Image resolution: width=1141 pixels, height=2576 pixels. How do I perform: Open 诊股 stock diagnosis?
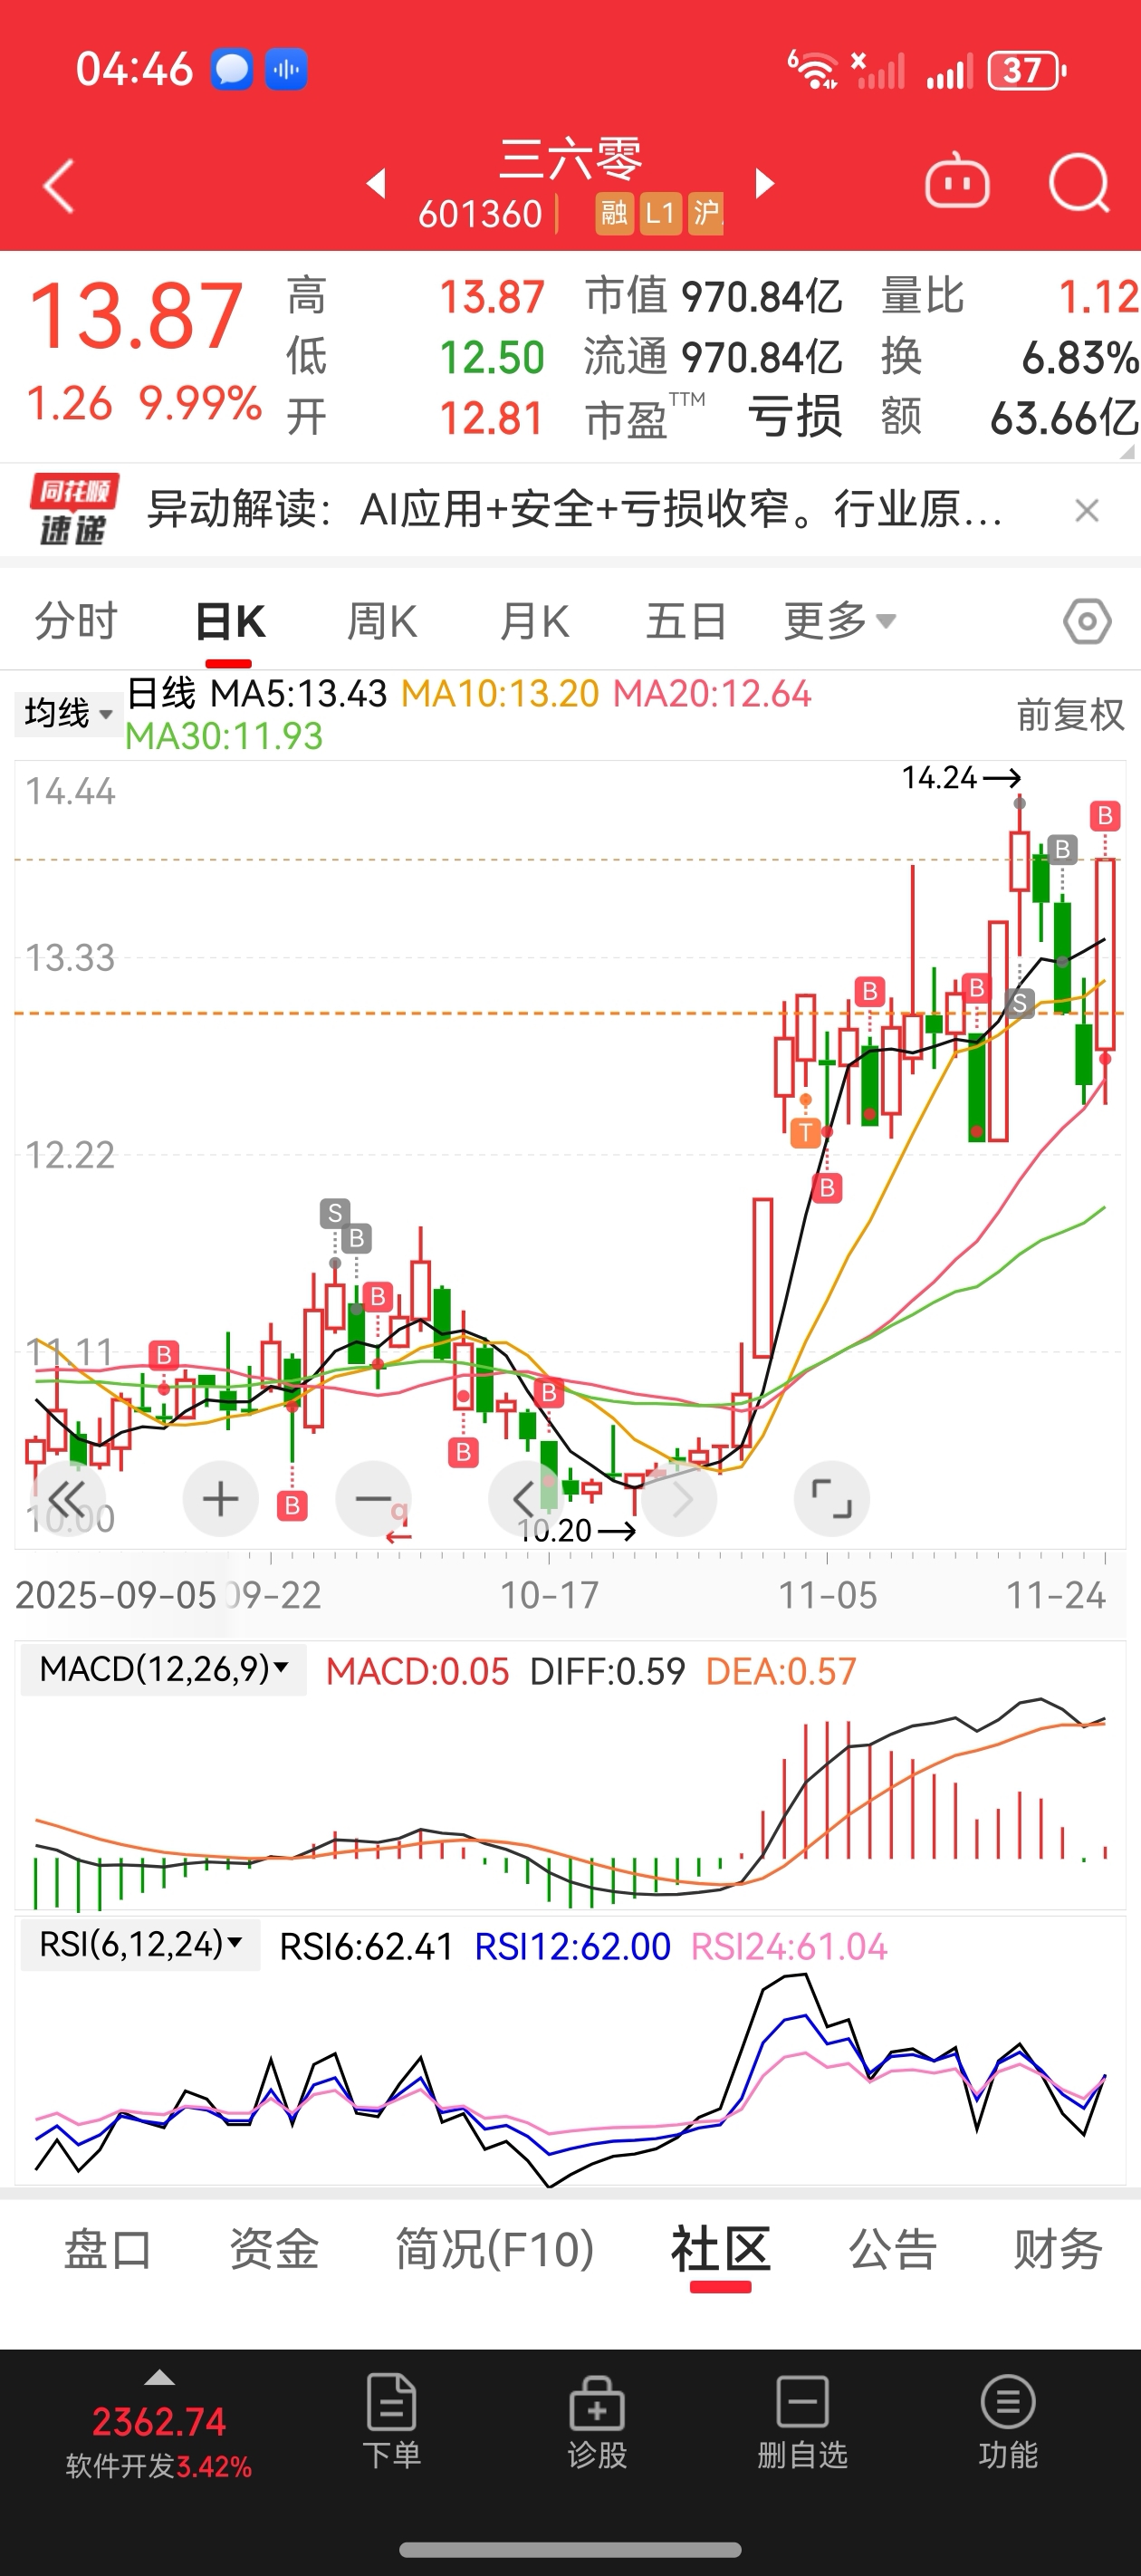[597, 2422]
